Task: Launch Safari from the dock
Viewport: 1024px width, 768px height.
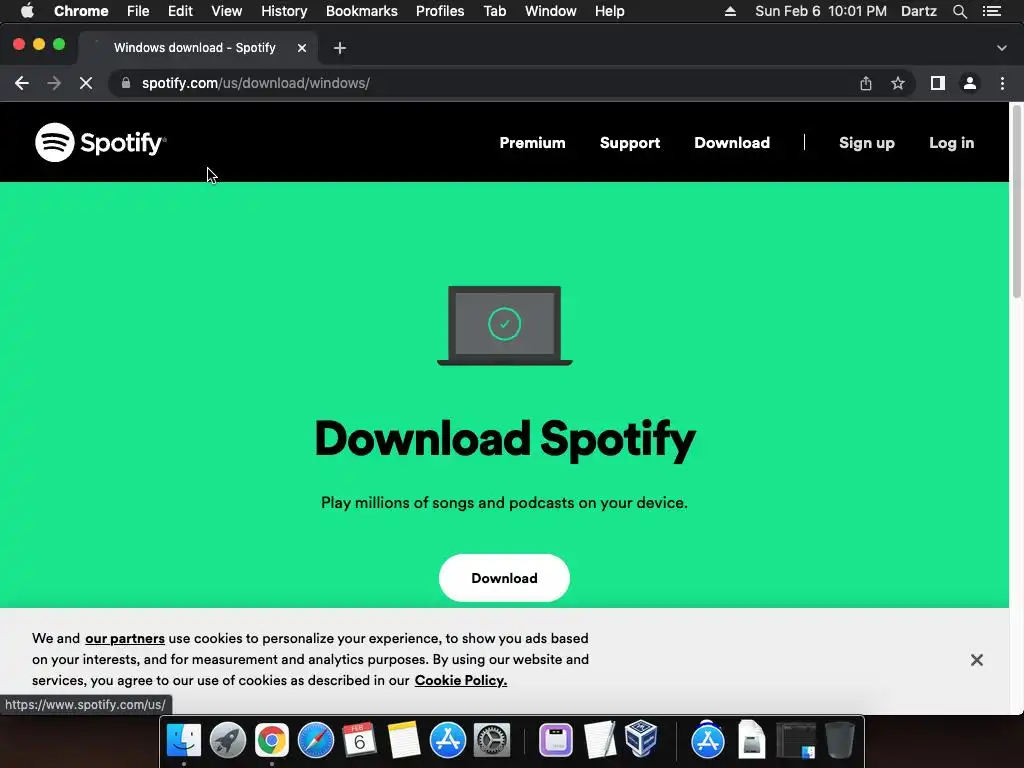Action: coord(315,740)
